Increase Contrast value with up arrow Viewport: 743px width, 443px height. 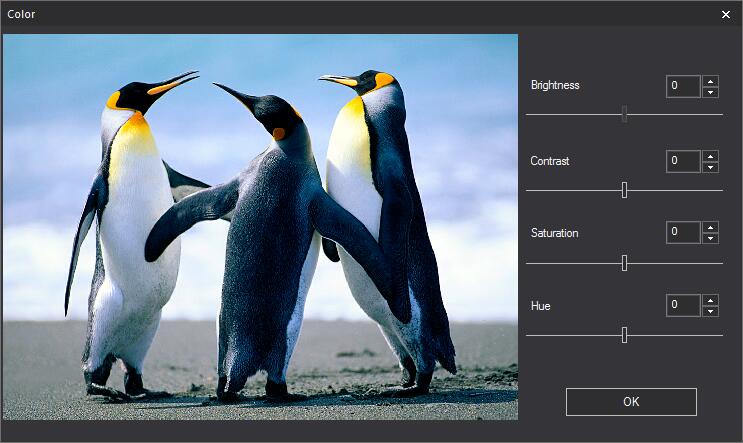tap(710, 155)
